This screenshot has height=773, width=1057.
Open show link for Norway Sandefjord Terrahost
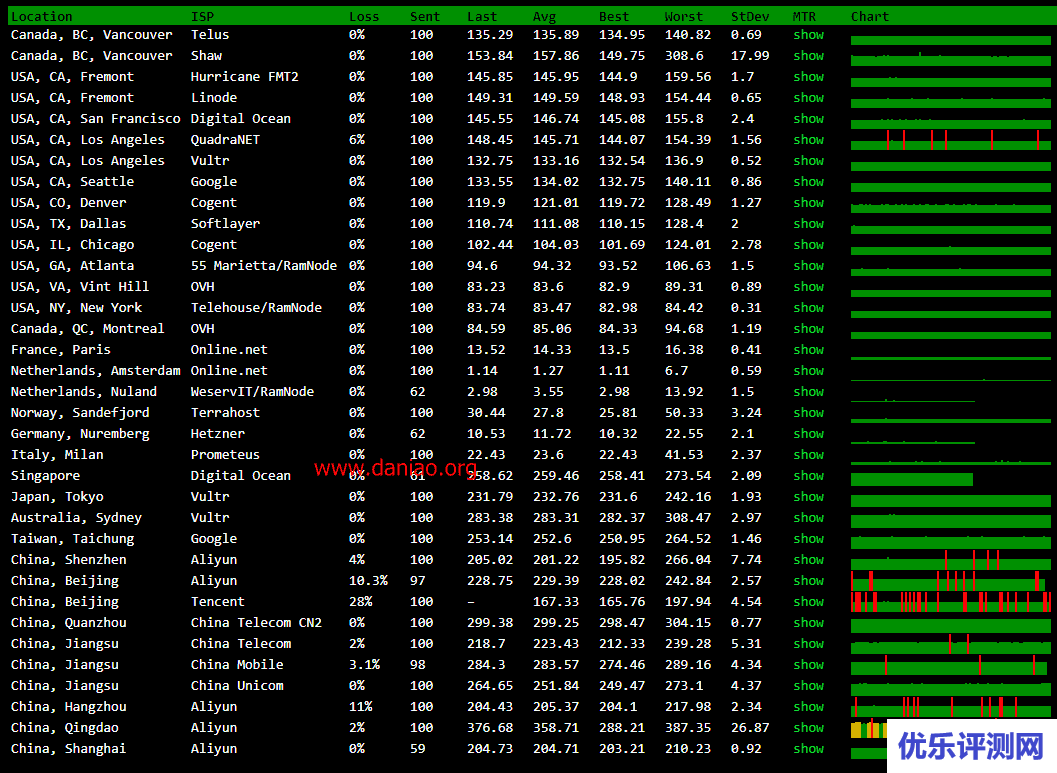(808, 412)
